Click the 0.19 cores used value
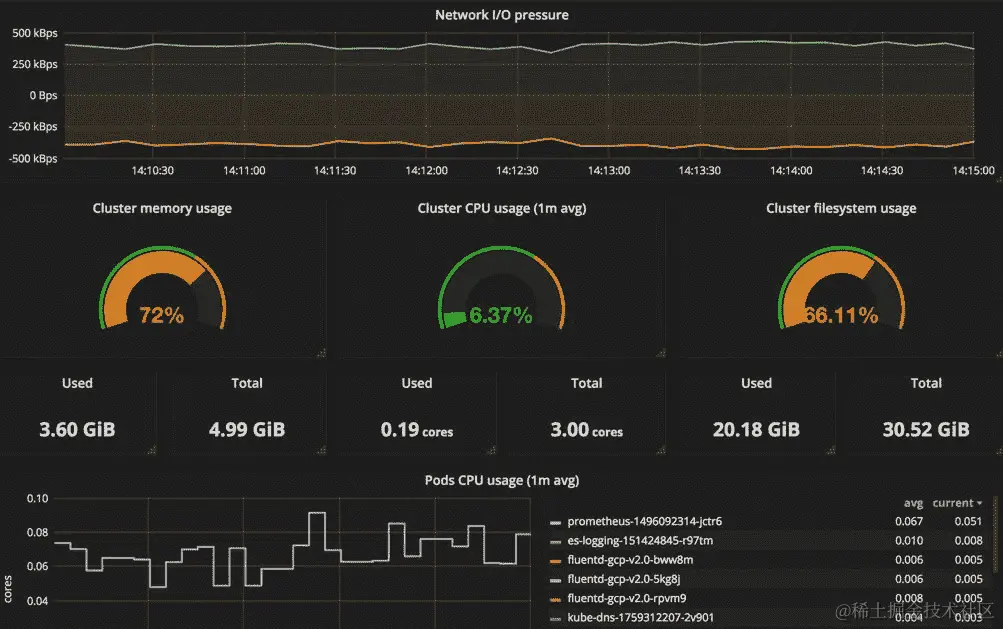This screenshot has height=629, width=1003. click(x=417, y=429)
